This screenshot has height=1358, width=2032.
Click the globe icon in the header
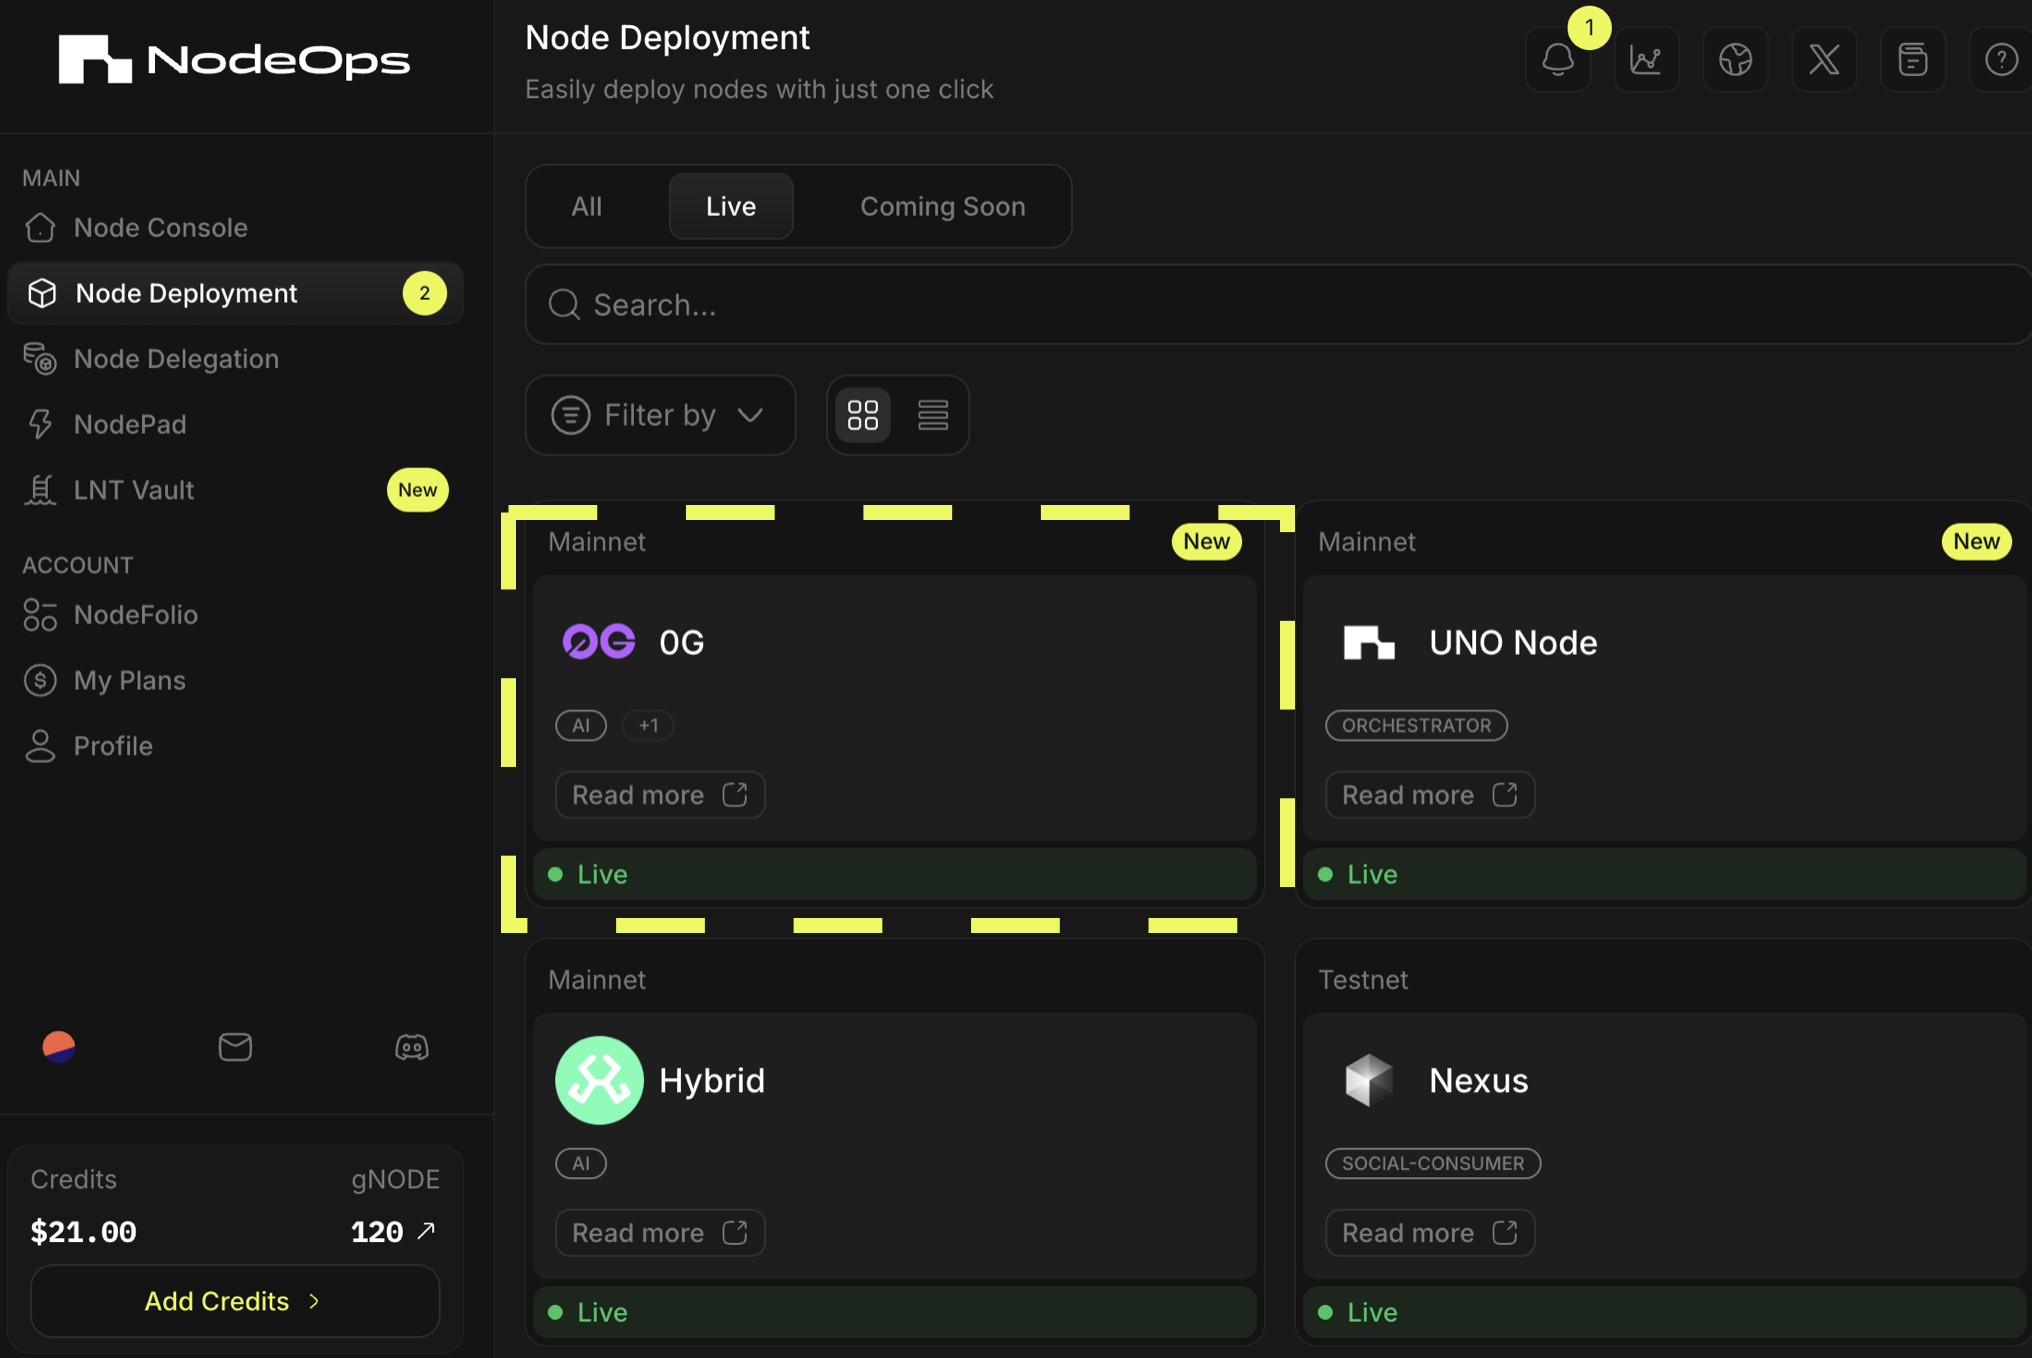(x=1735, y=59)
